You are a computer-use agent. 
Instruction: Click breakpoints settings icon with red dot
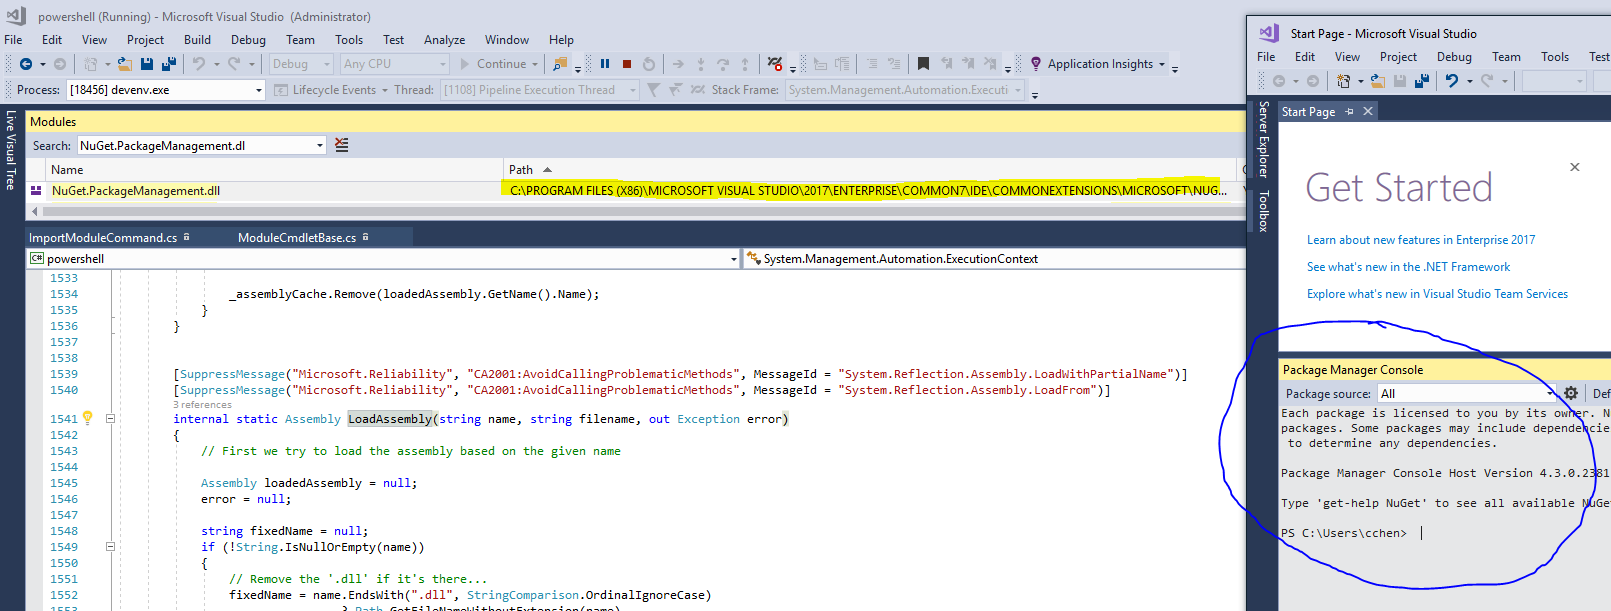point(775,64)
